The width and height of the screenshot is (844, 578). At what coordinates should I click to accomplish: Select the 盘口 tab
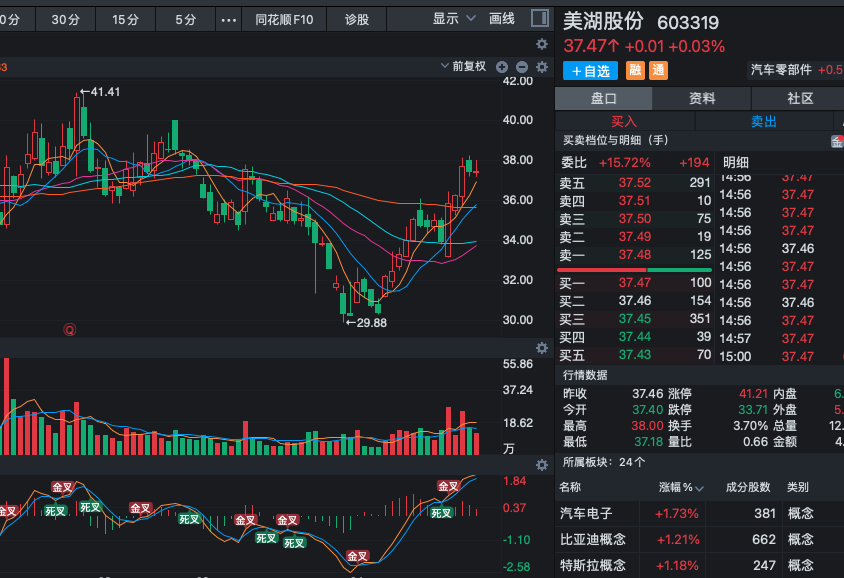click(x=603, y=98)
